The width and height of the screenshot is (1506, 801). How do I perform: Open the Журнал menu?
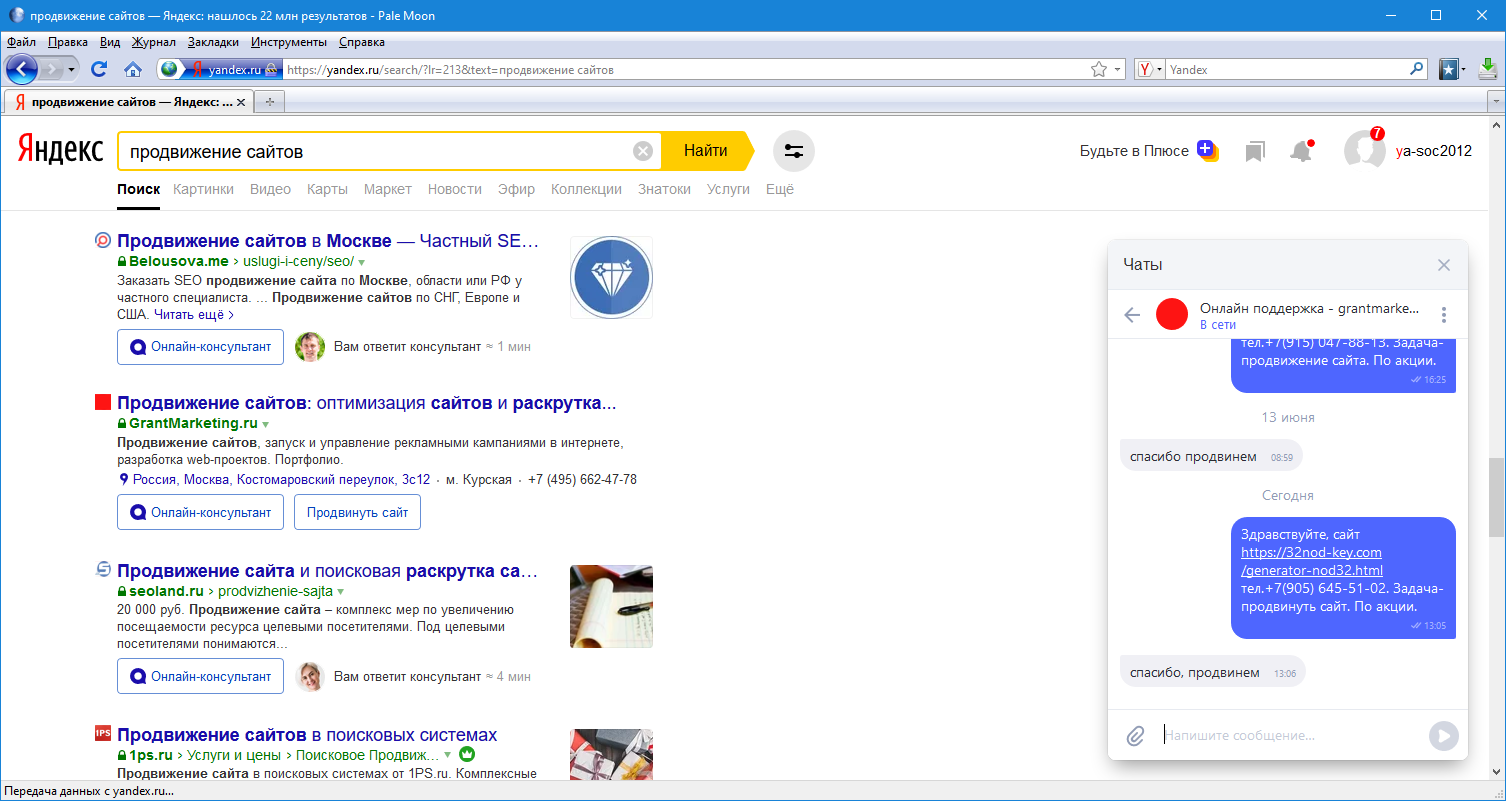tap(153, 42)
